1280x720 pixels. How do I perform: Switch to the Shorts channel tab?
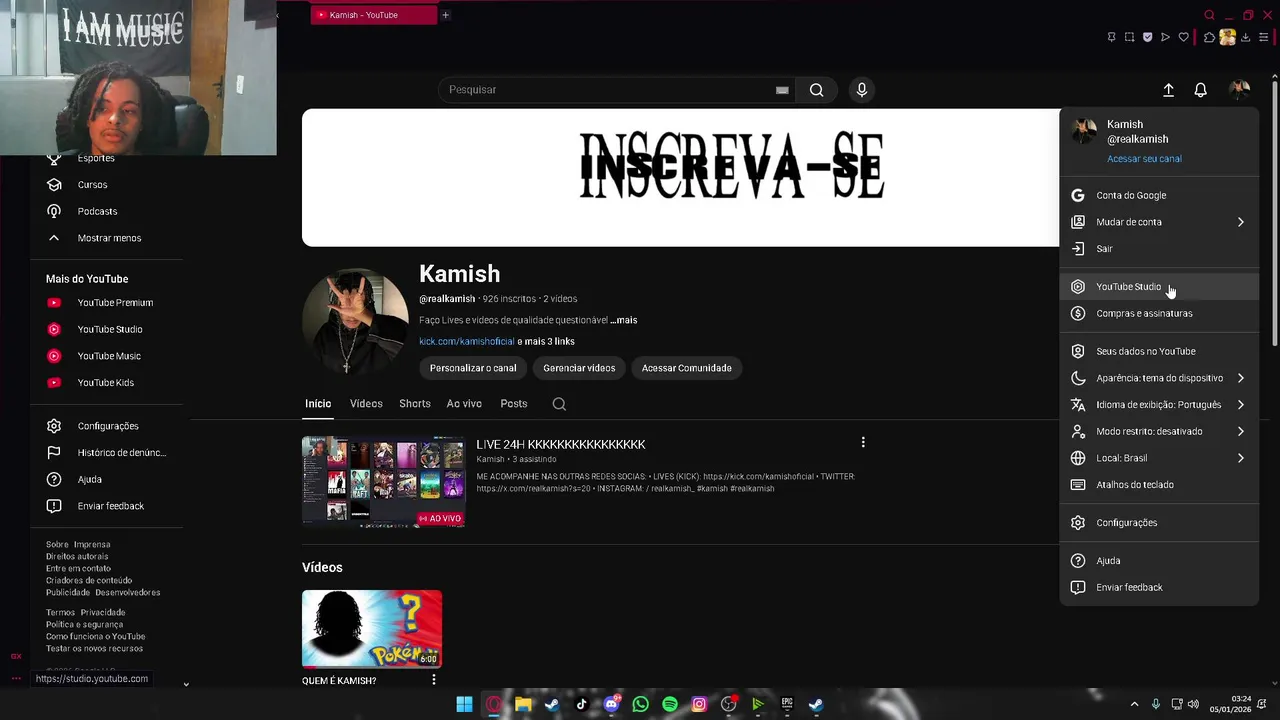coord(414,404)
